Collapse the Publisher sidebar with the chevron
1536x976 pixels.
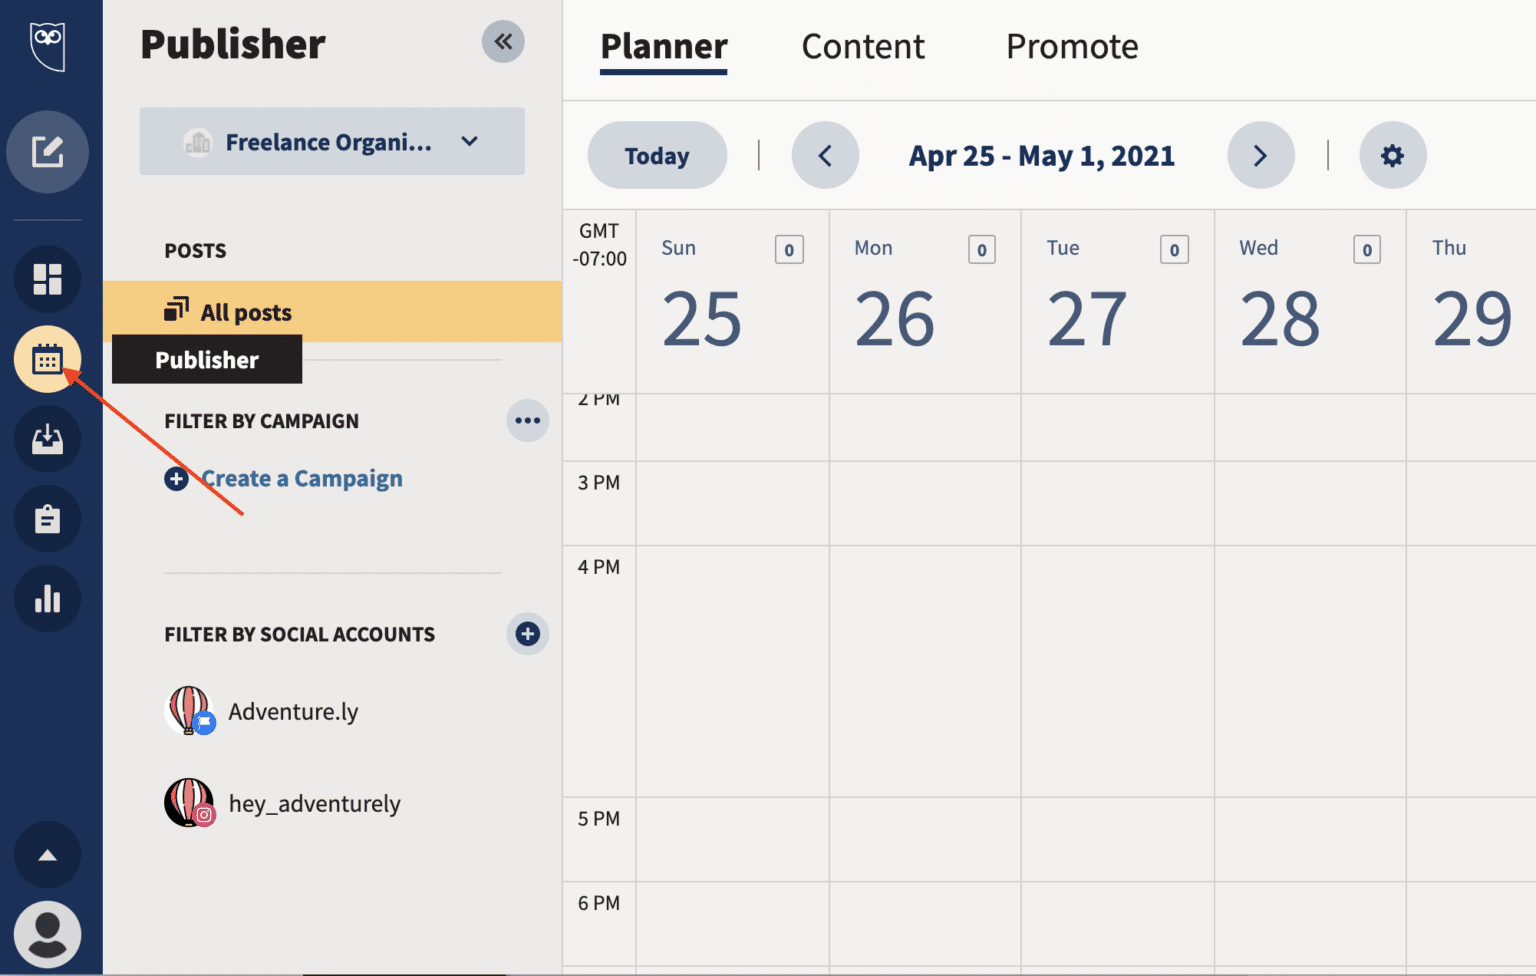pyautogui.click(x=503, y=41)
